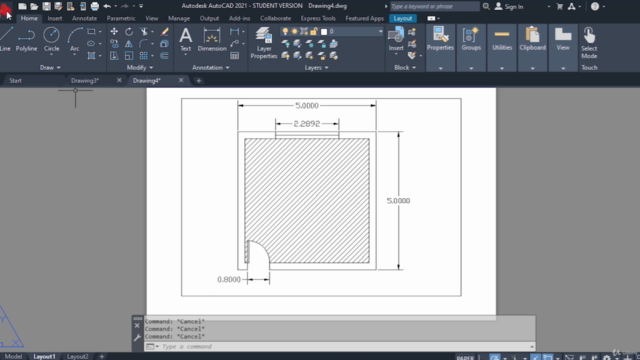The width and height of the screenshot is (640, 360).
Task: Toggle layer on/off lightbulb
Action: (x=285, y=31)
